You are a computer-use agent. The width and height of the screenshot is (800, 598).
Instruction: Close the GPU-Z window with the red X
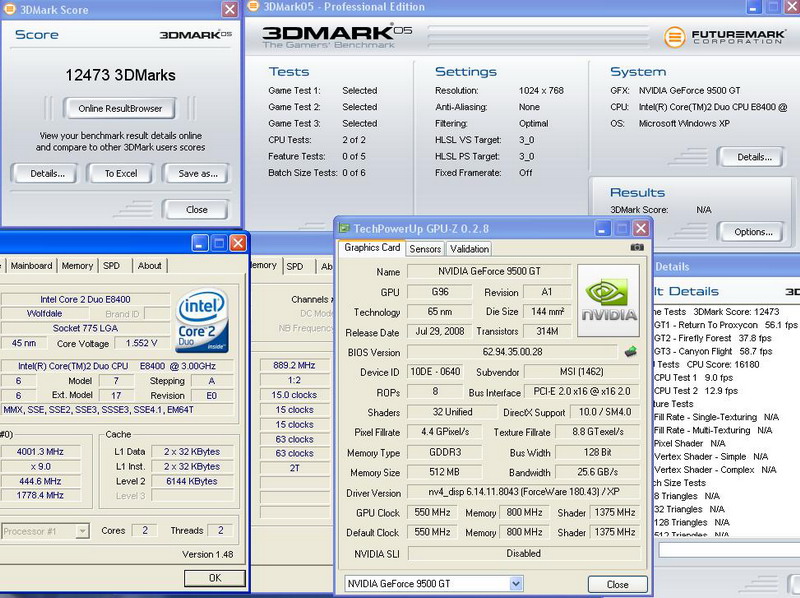(641, 228)
